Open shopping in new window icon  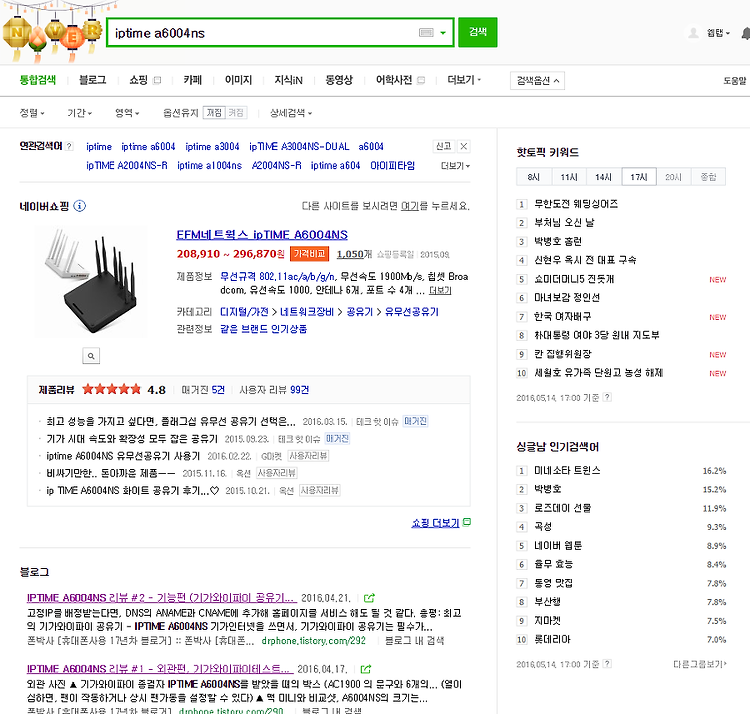157,80
